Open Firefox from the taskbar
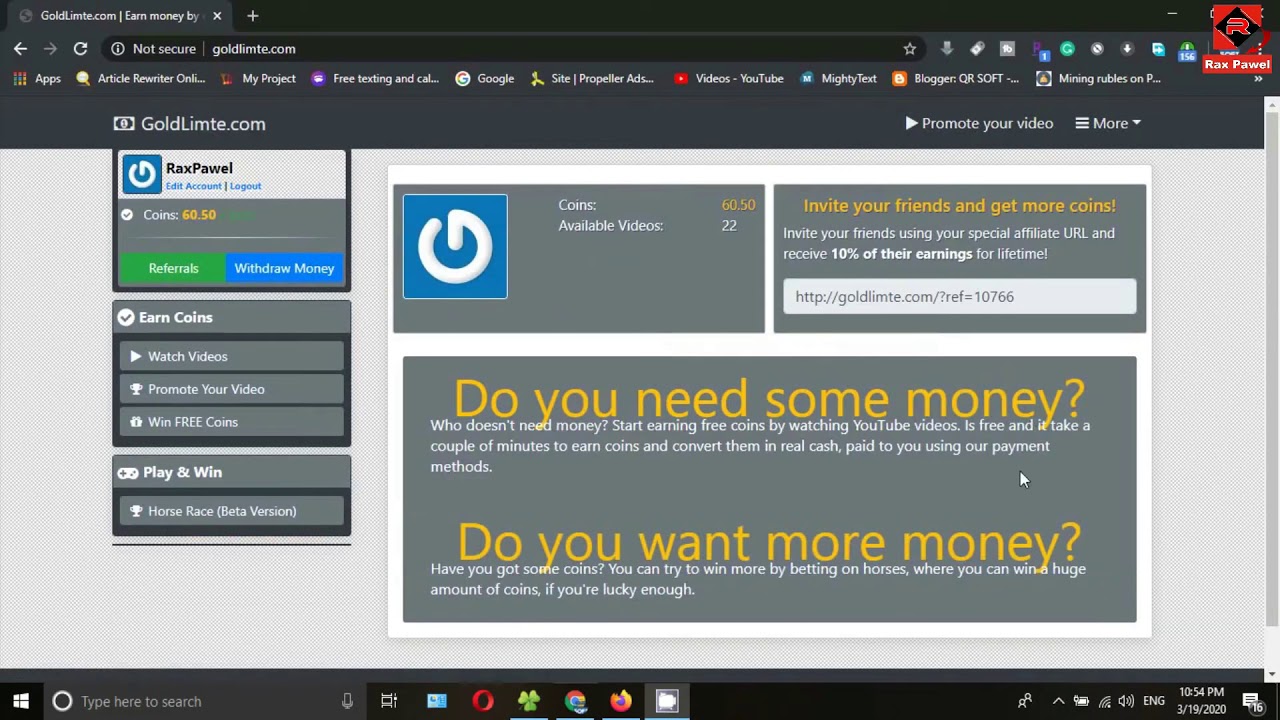Image resolution: width=1280 pixels, height=720 pixels. click(x=621, y=701)
